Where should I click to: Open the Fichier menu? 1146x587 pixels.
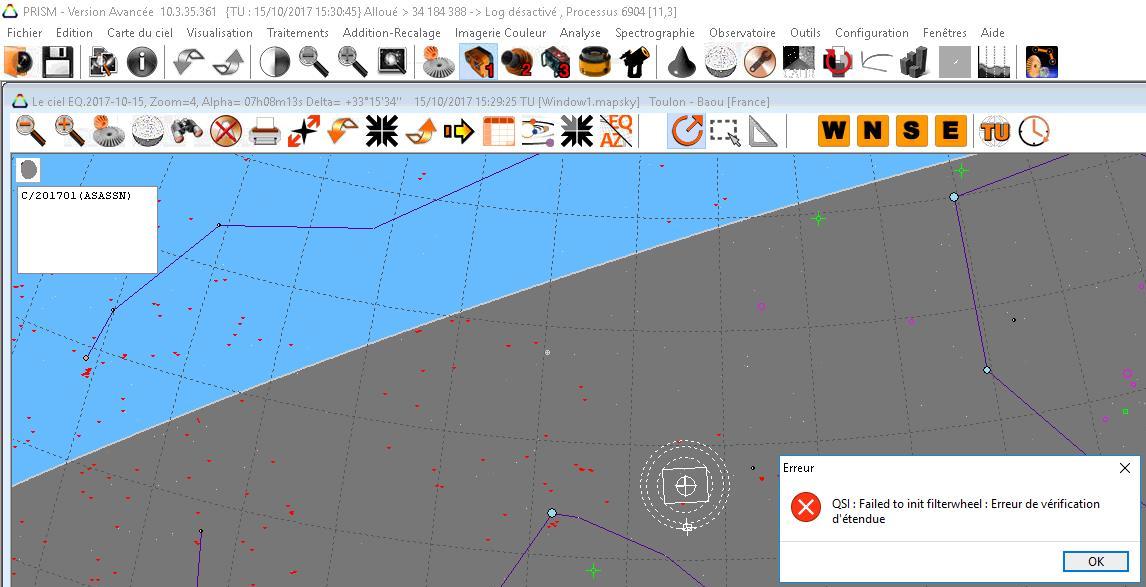24,33
